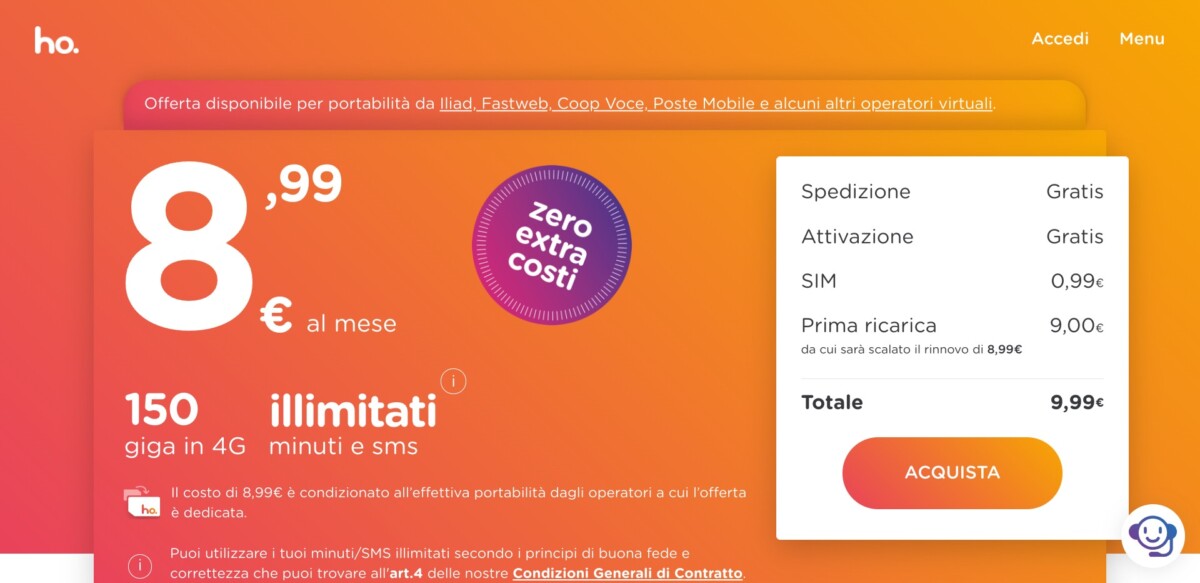Open the Iliad, Fastweb operators link
Image resolution: width=1200 pixels, height=583 pixels.
pos(717,103)
